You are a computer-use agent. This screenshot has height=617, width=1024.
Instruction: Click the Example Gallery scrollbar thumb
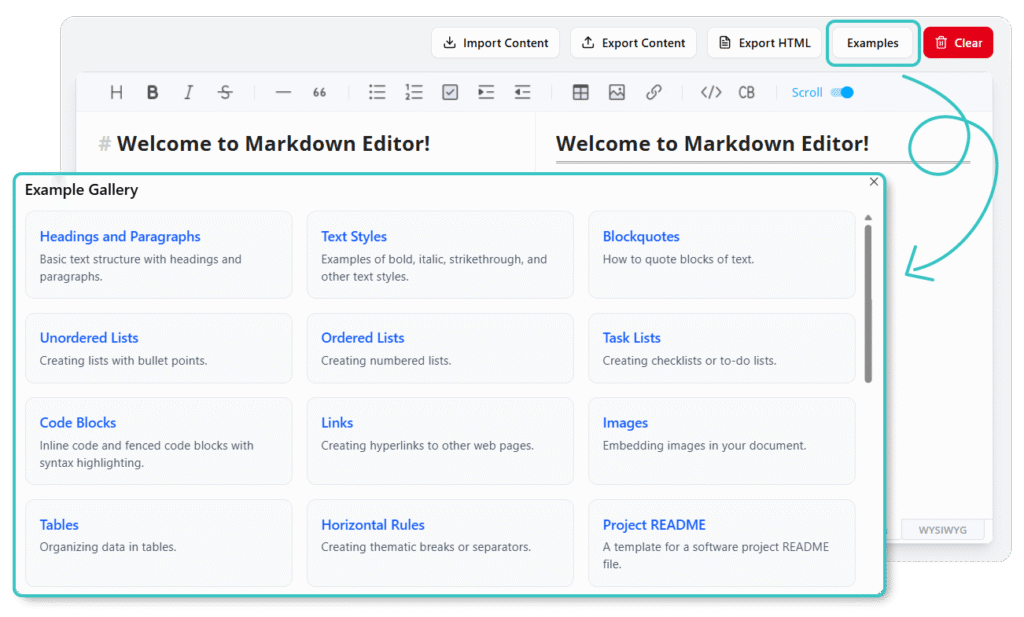(868, 302)
